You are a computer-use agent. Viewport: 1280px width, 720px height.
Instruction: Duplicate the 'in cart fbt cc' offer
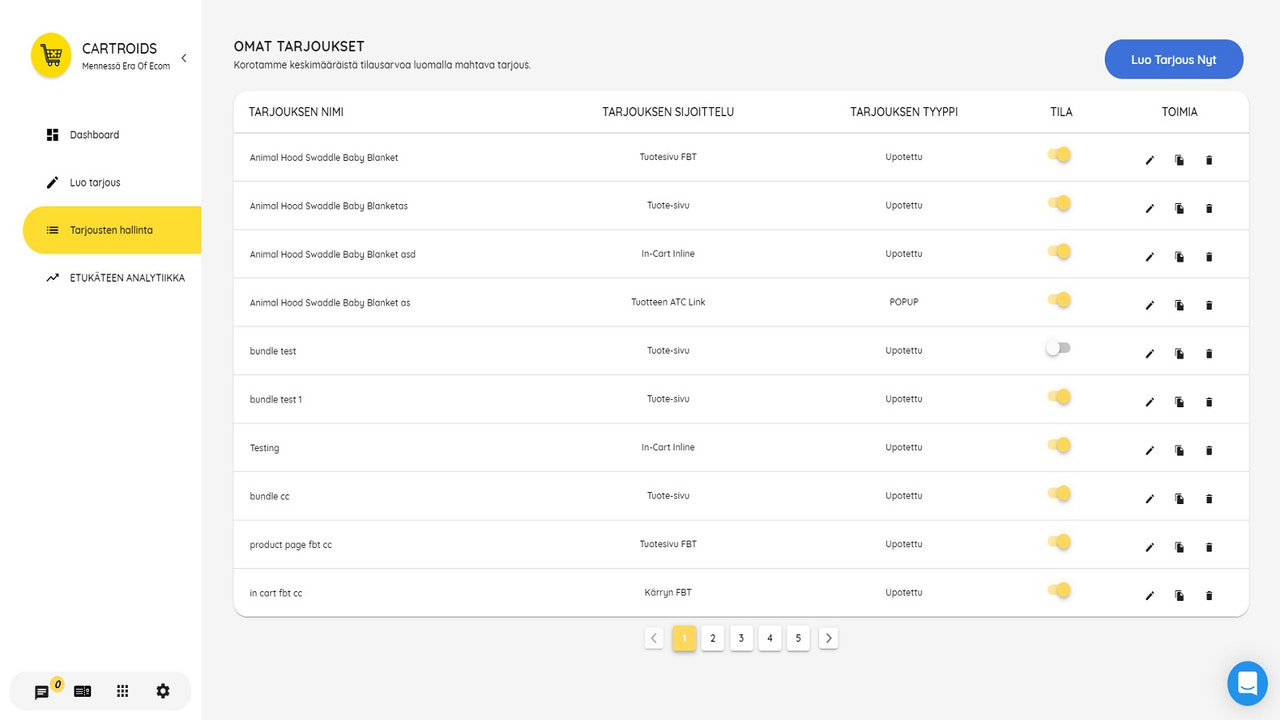coord(1179,596)
